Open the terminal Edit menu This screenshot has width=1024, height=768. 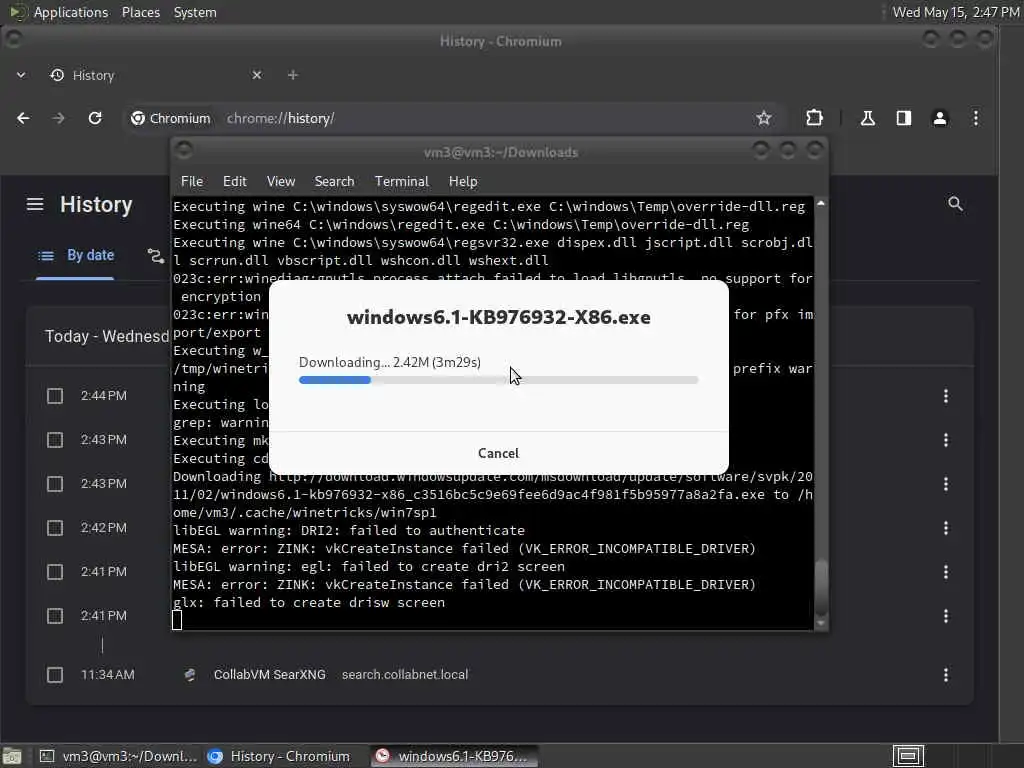click(x=234, y=182)
